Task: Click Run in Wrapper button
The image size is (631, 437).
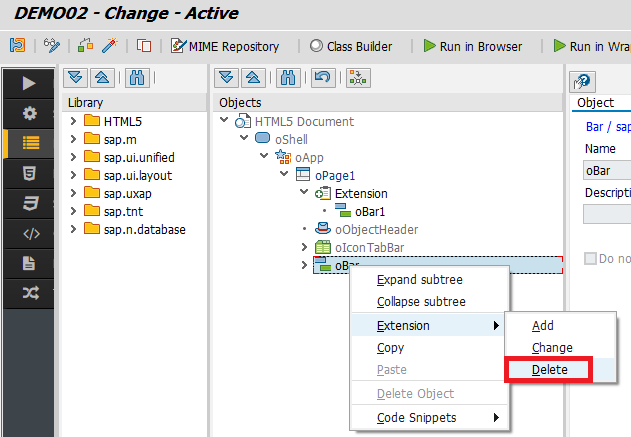Action: pyautogui.click(x=592, y=46)
